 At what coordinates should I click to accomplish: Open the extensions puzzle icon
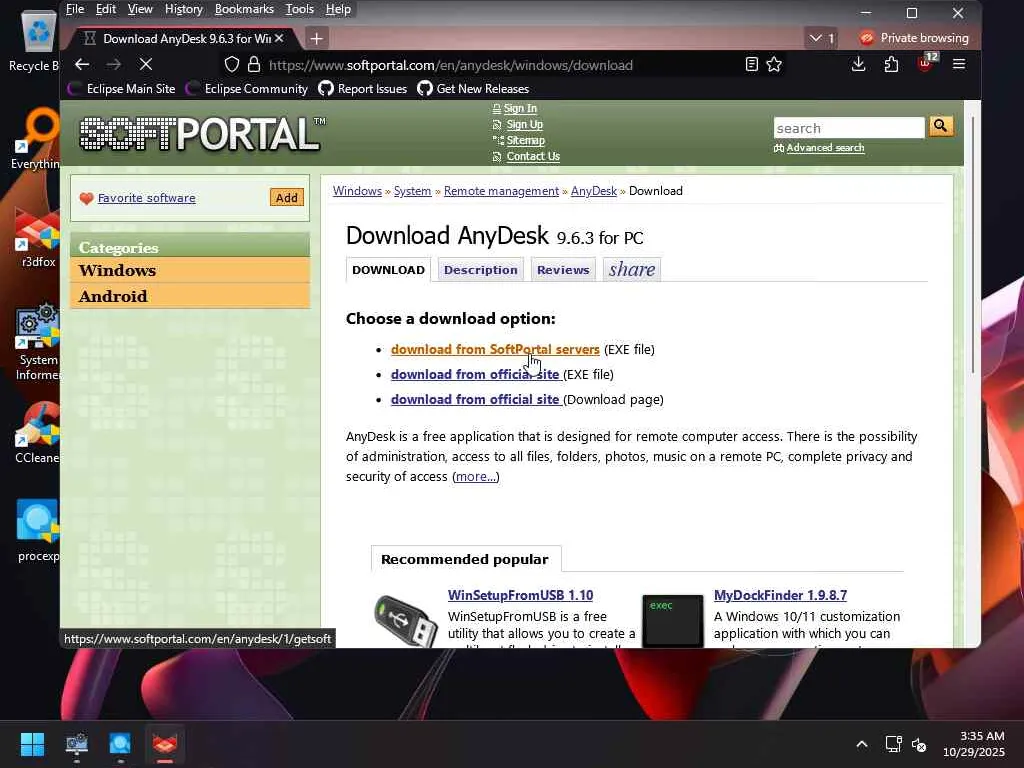tap(891, 64)
